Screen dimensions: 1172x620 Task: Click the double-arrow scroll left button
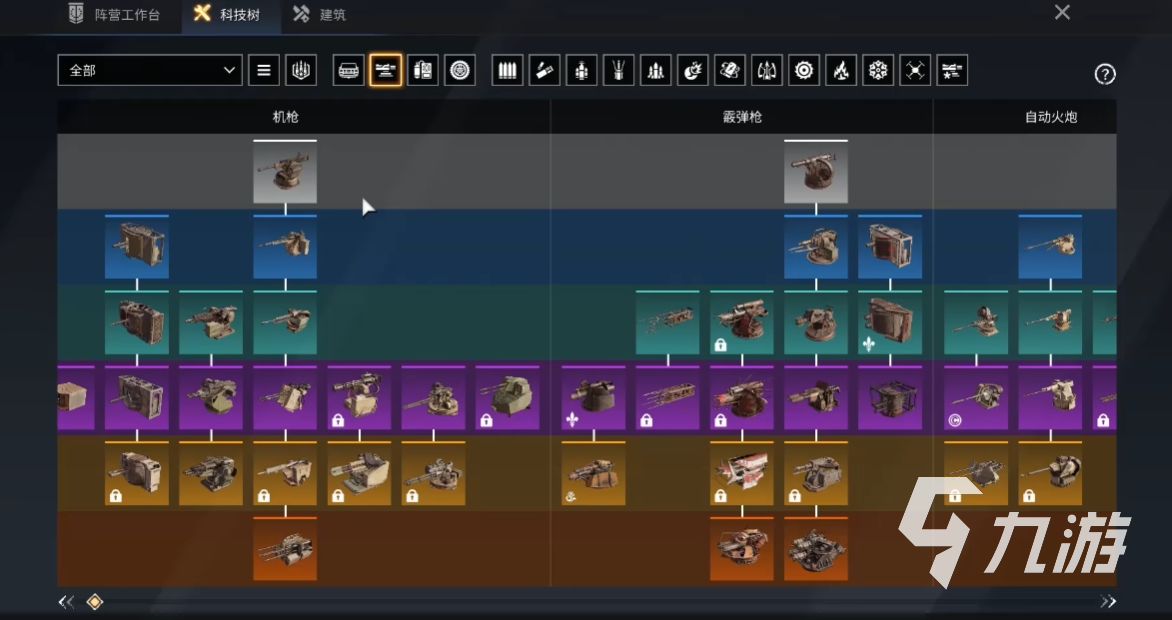67,601
